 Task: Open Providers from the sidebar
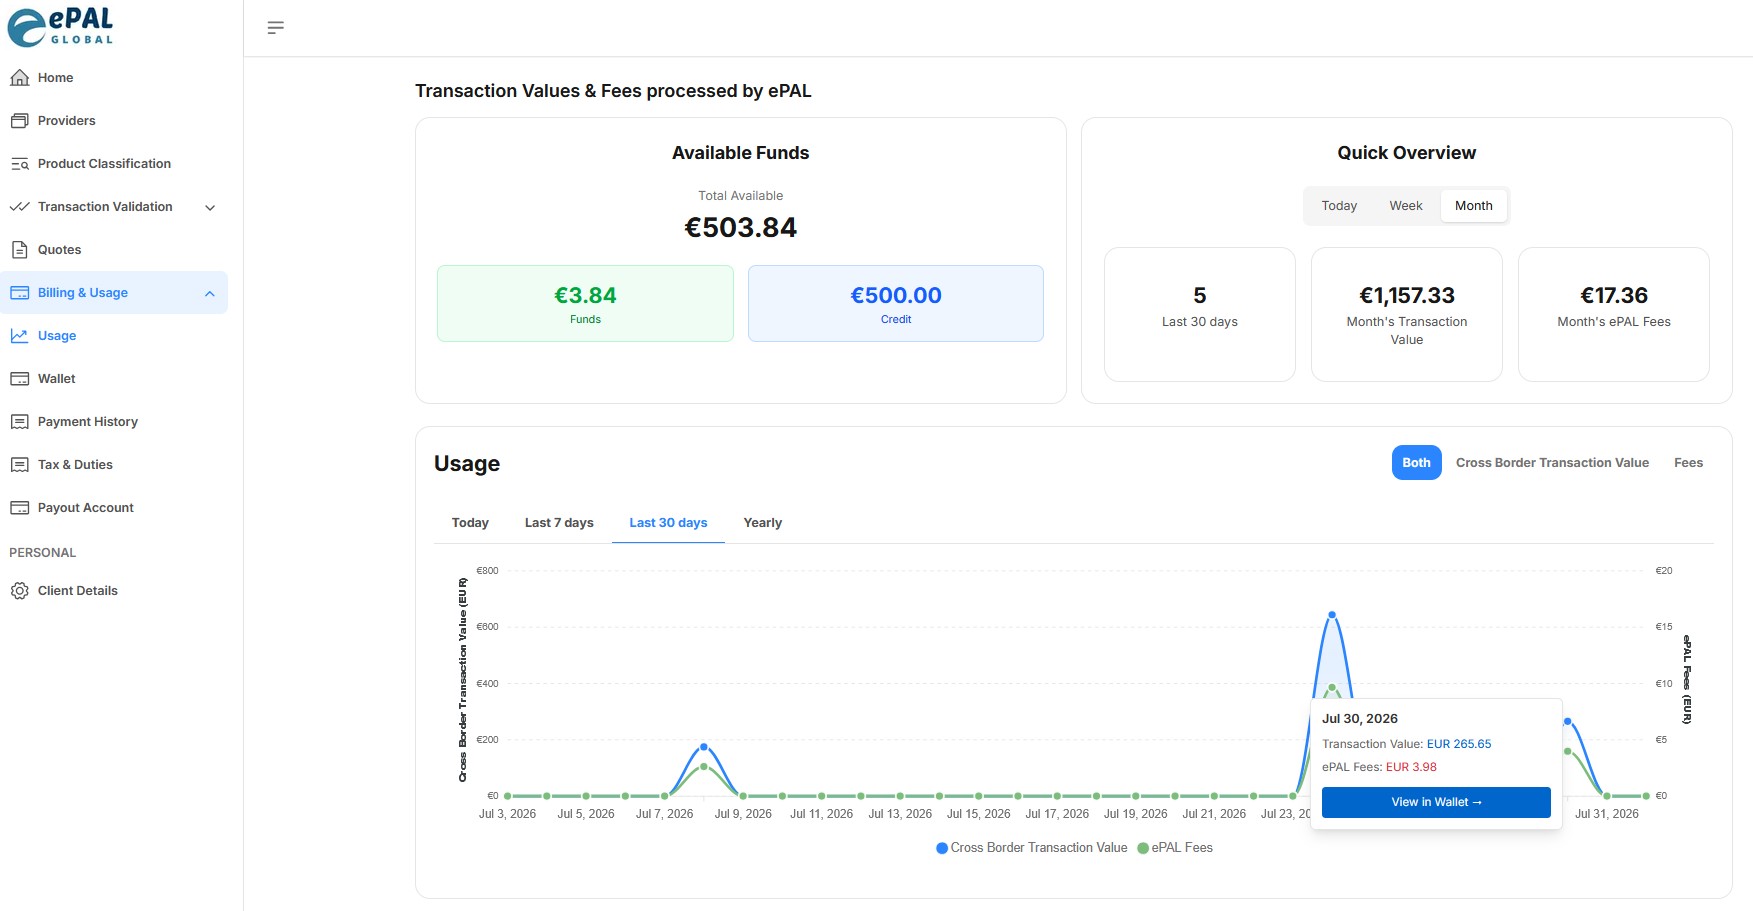(x=114, y=121)
